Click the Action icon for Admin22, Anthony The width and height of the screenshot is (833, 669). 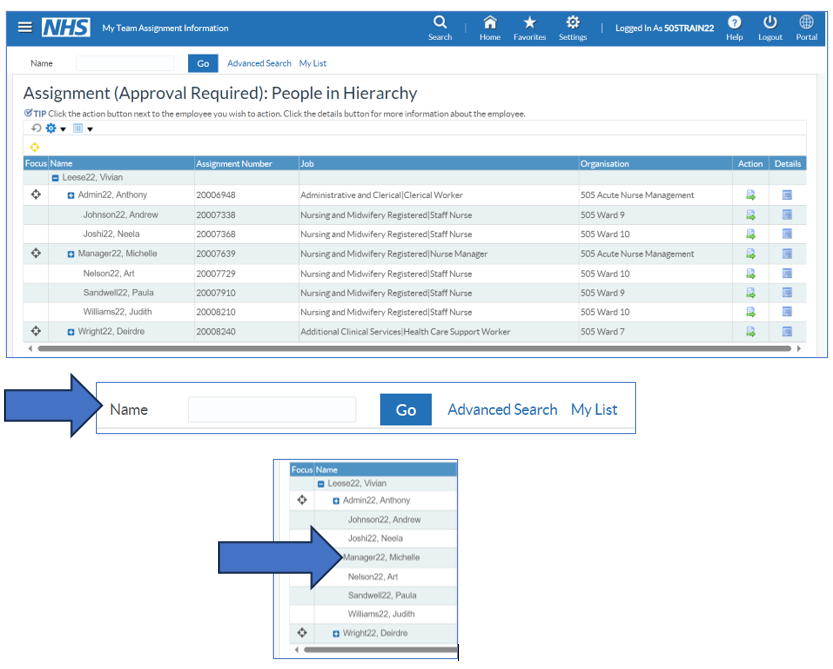point(752,196)
